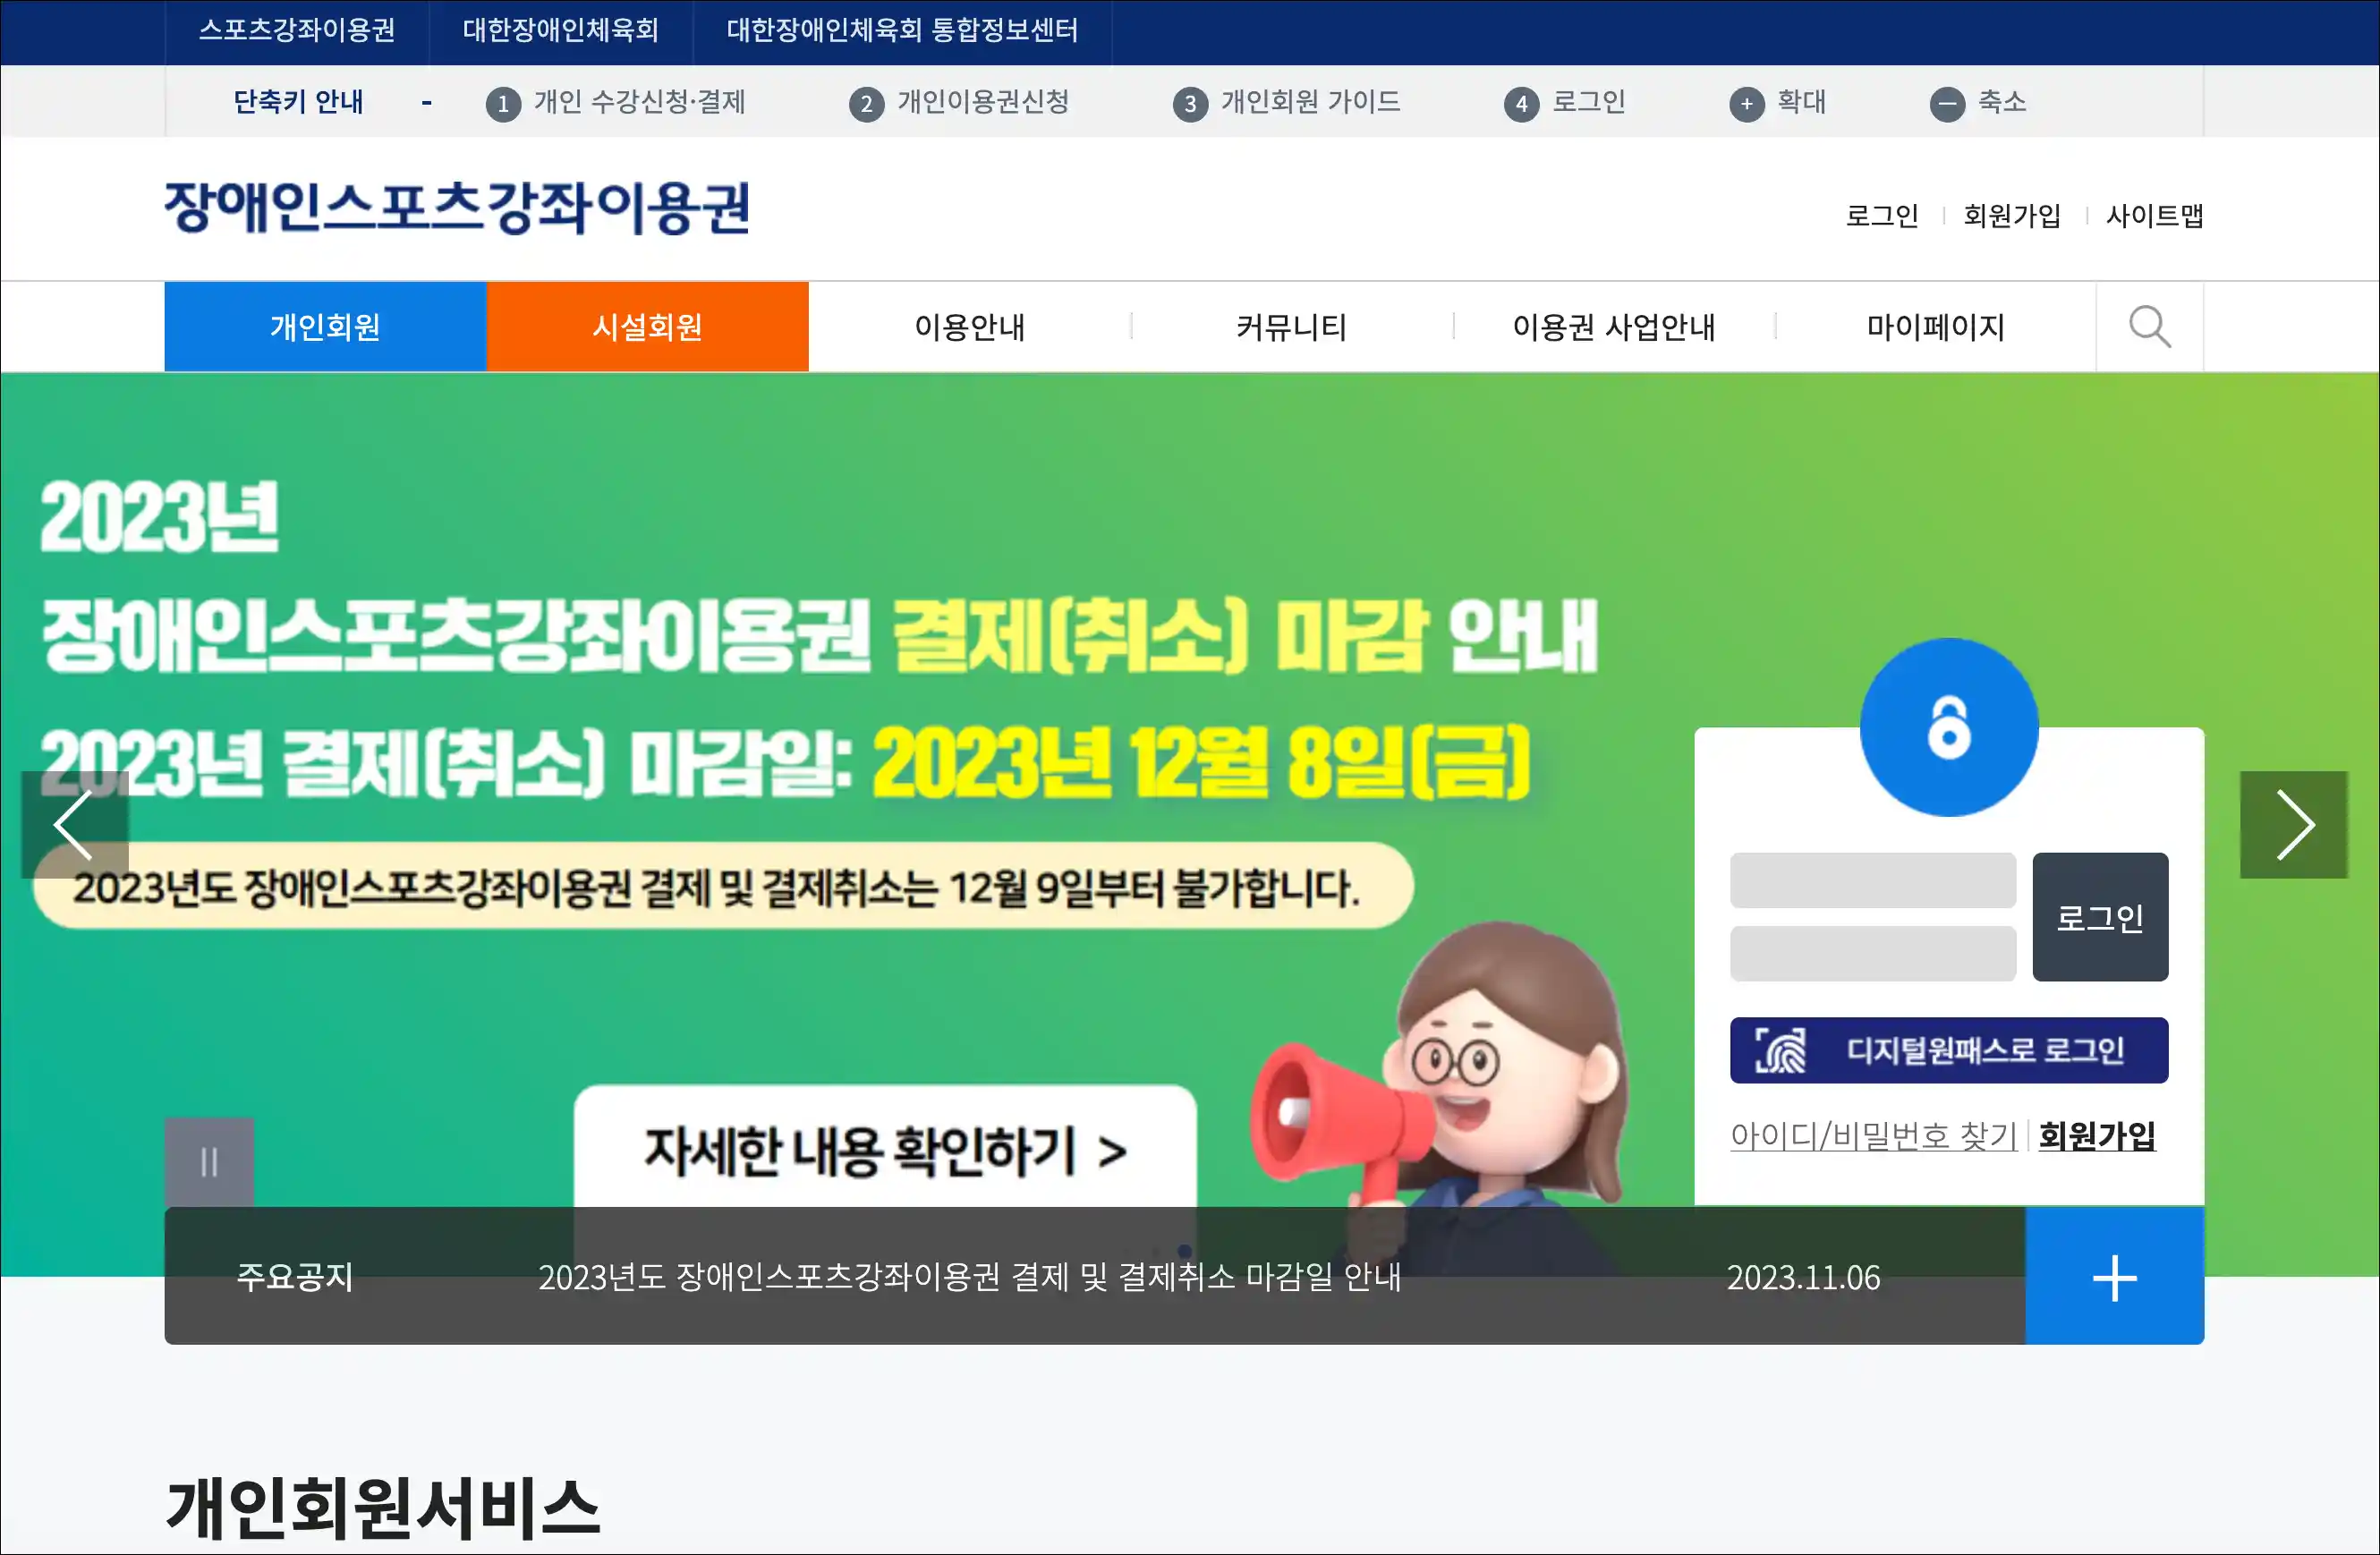Click the dark 로그인 submit button

click(x=2100, y=917)
